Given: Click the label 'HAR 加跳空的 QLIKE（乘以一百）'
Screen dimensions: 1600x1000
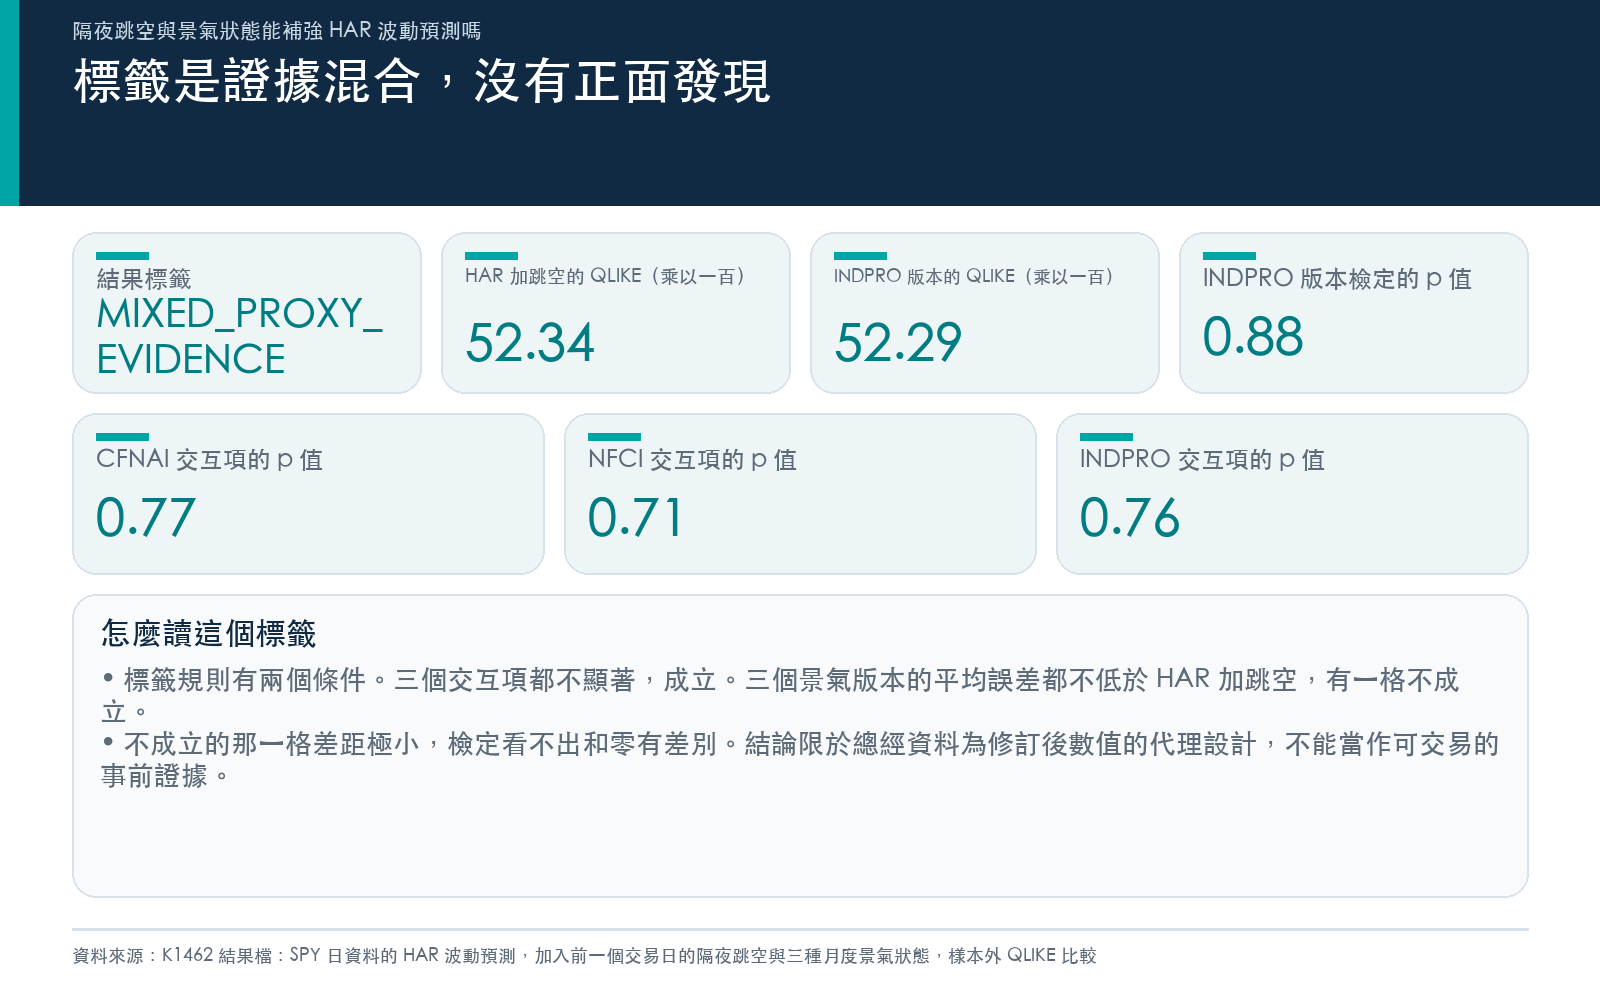Looking at the screenshot, I should (x=605, y=276).
